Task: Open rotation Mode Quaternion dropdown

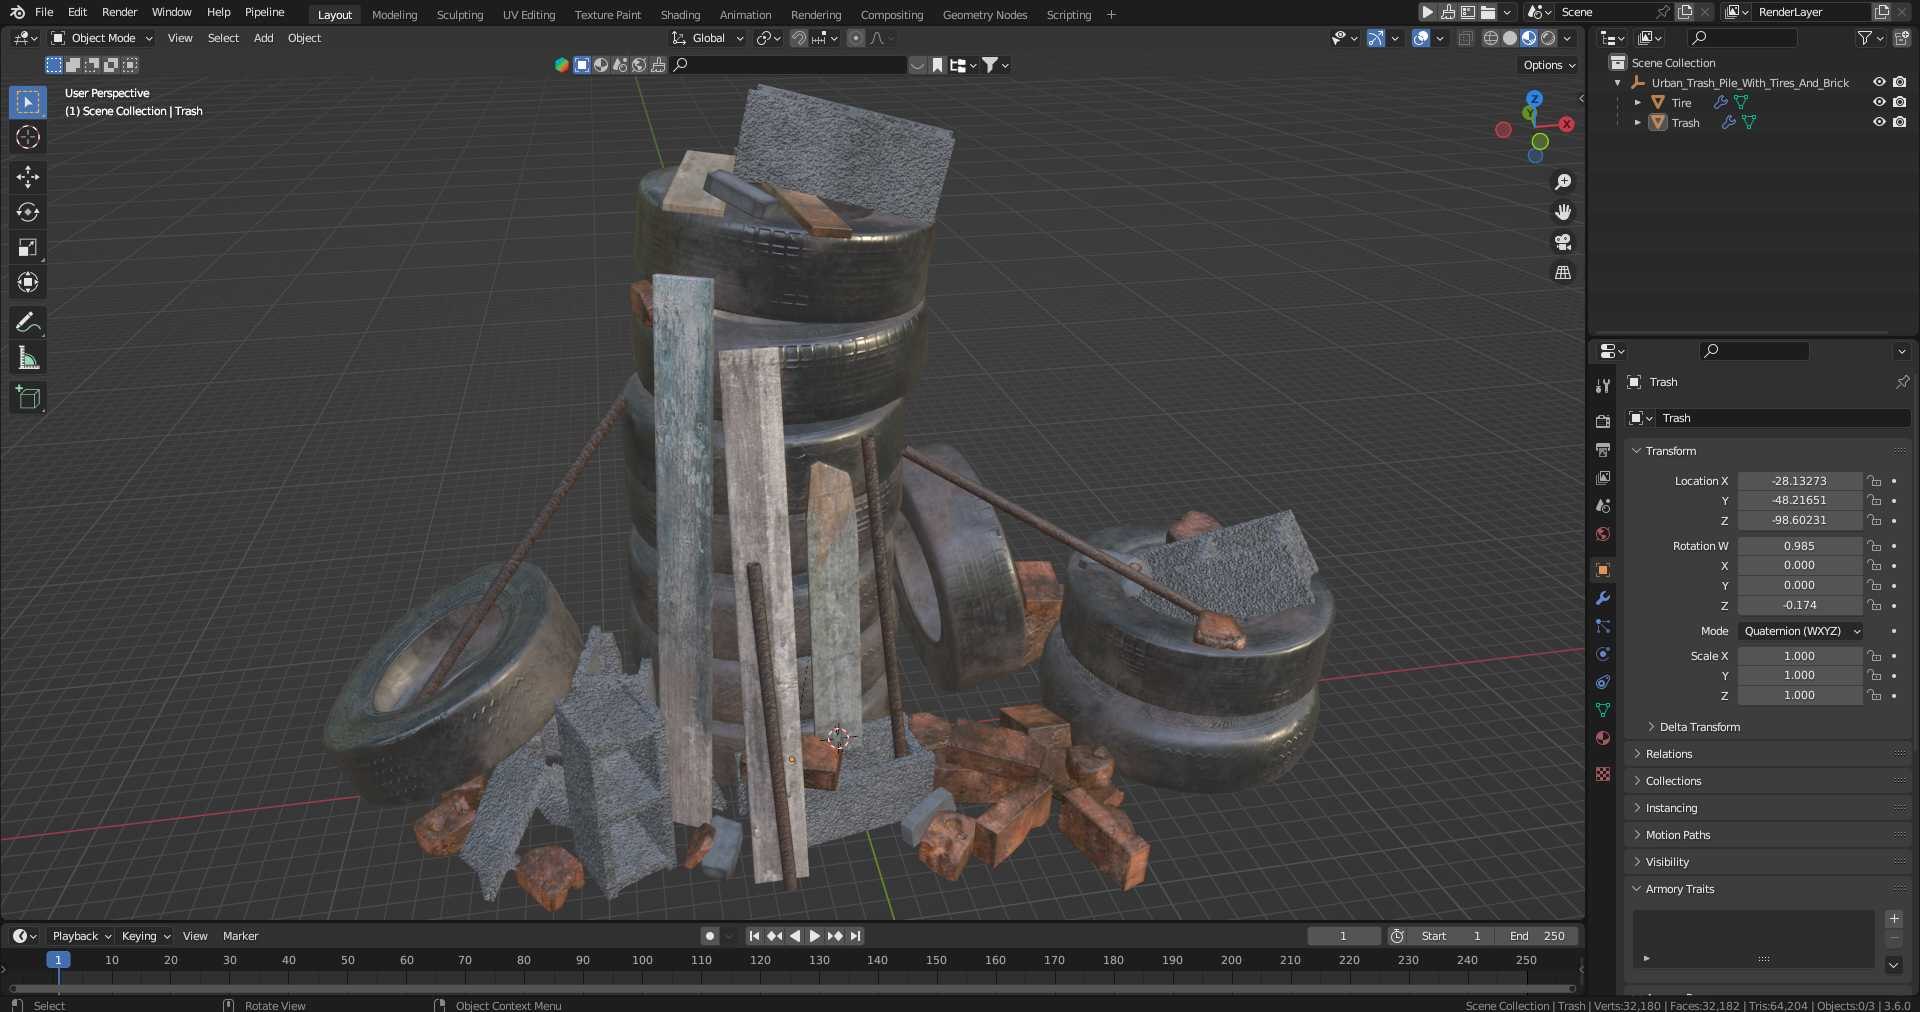Action: [x=1801, y=631]
